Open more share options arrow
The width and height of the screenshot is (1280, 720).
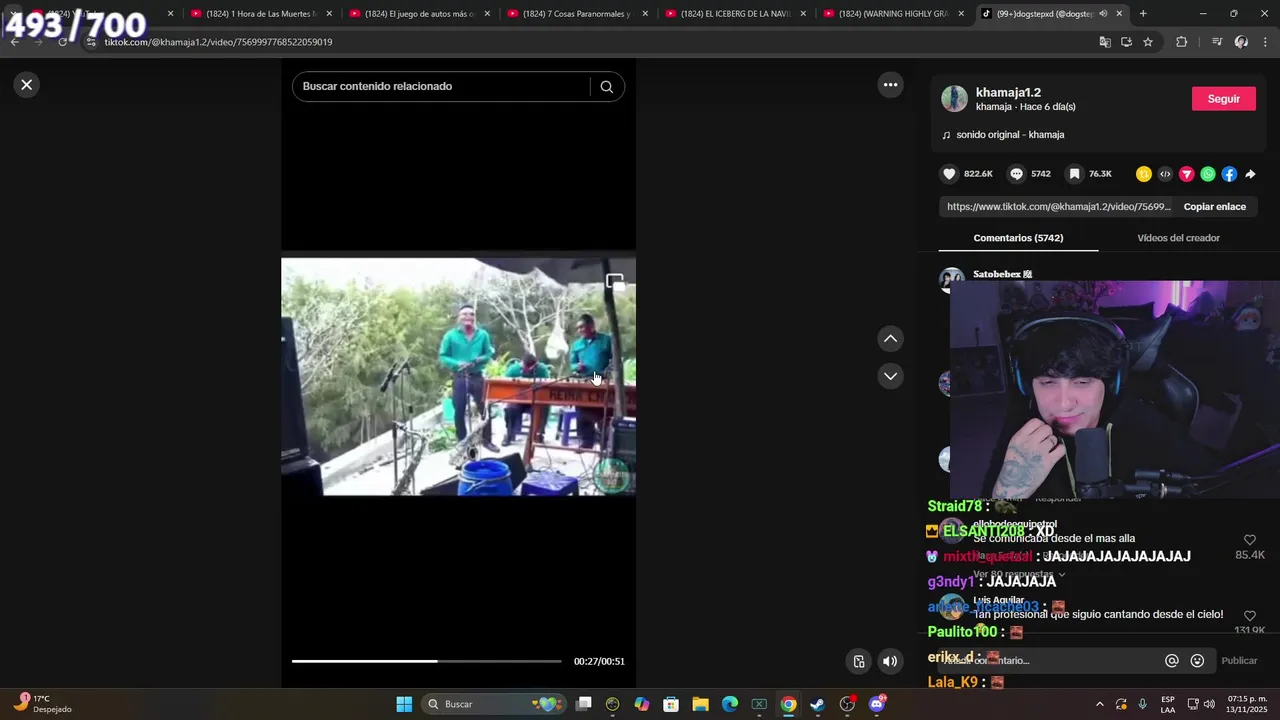1250,174
